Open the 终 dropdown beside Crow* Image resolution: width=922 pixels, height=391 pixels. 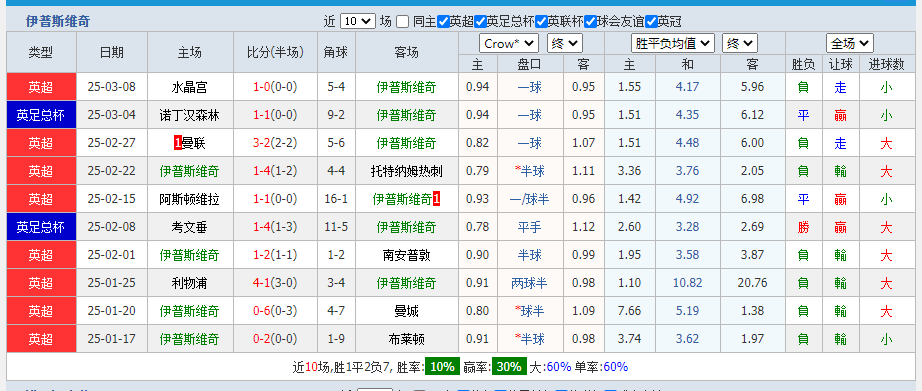[565, 44]
